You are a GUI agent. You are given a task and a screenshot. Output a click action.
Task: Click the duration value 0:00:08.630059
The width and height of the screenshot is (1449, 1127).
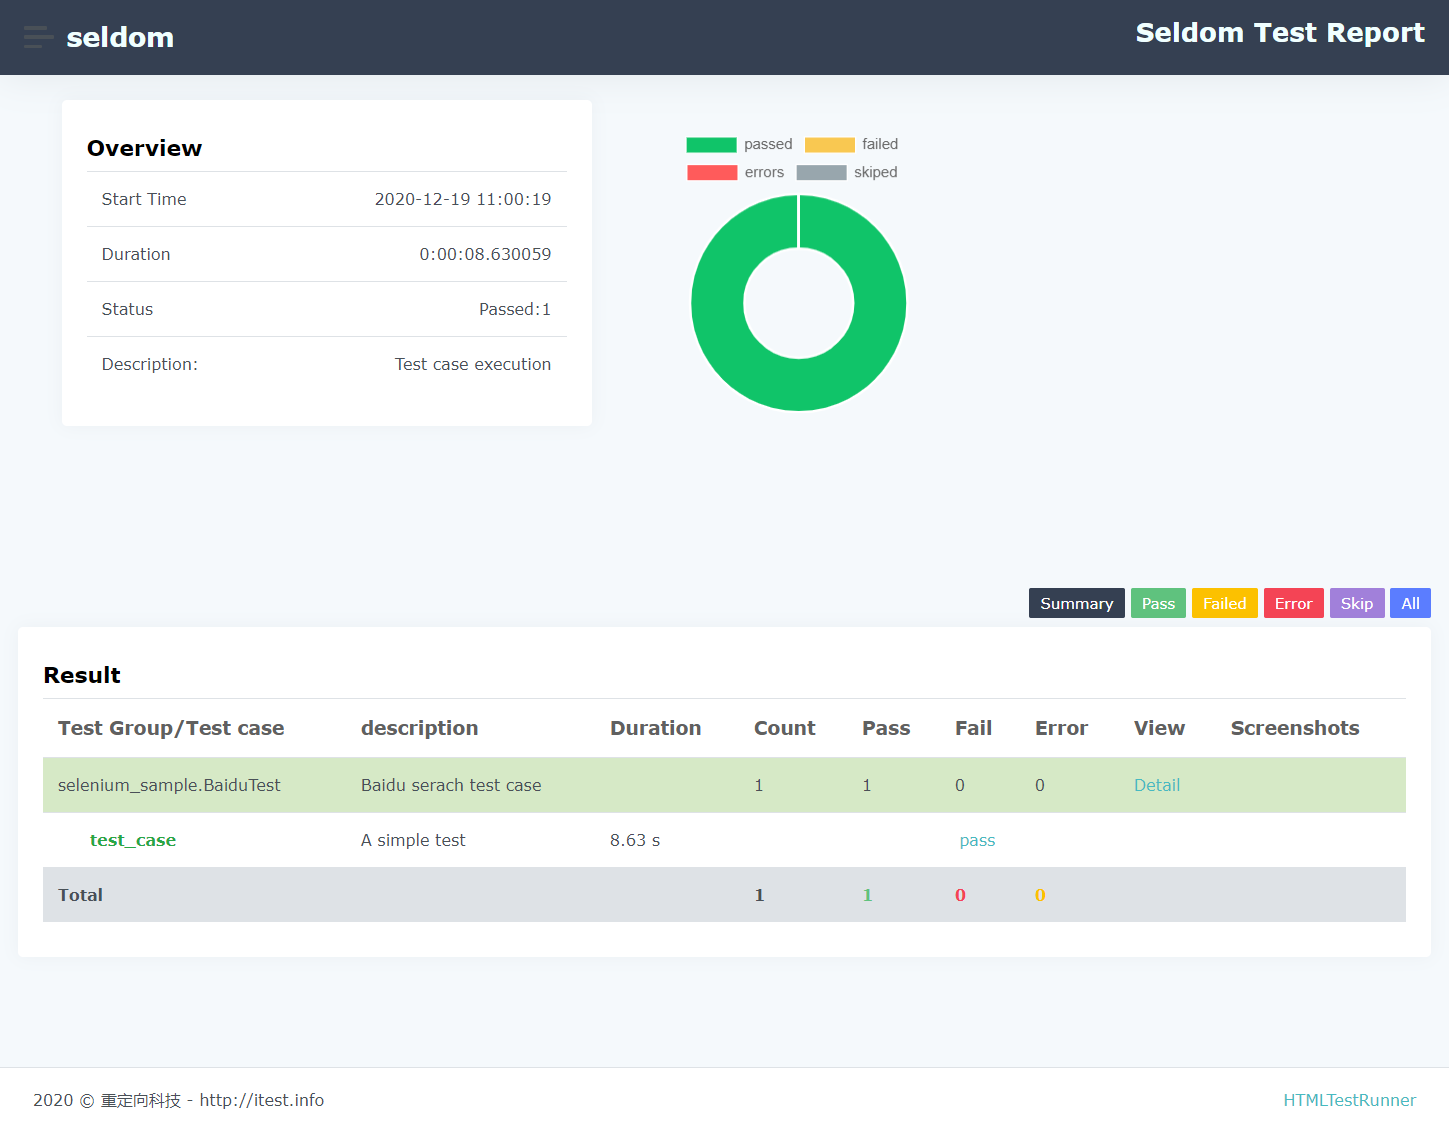tap(485, 254)
